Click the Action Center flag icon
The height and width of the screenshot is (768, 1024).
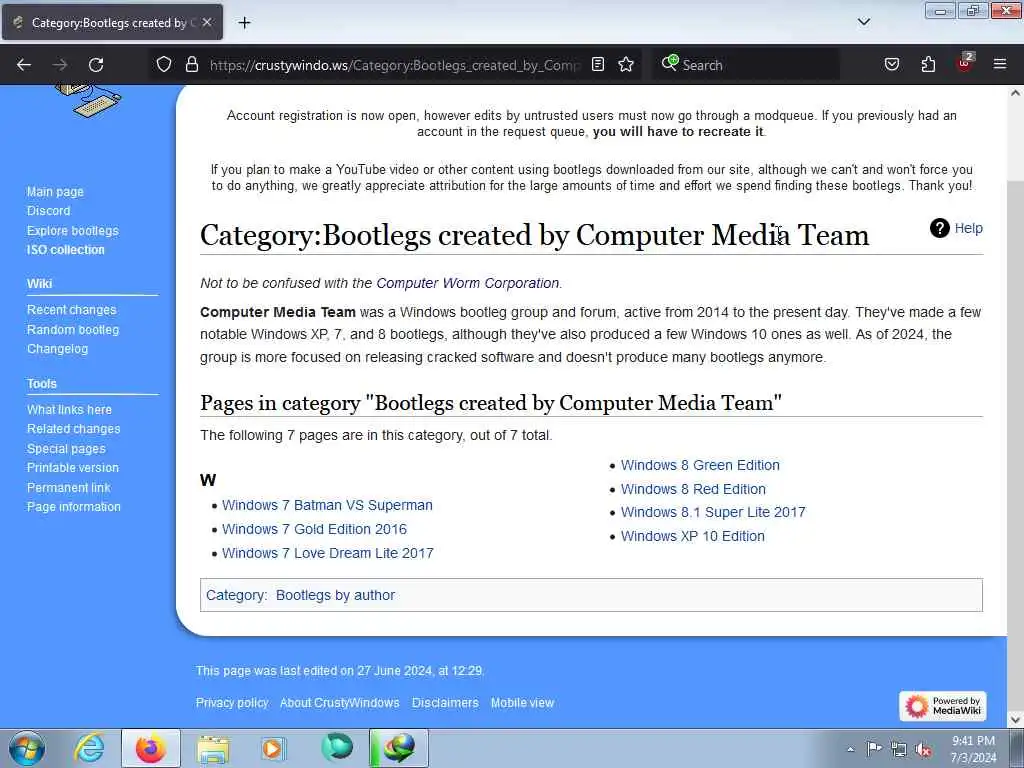(874, 748)
